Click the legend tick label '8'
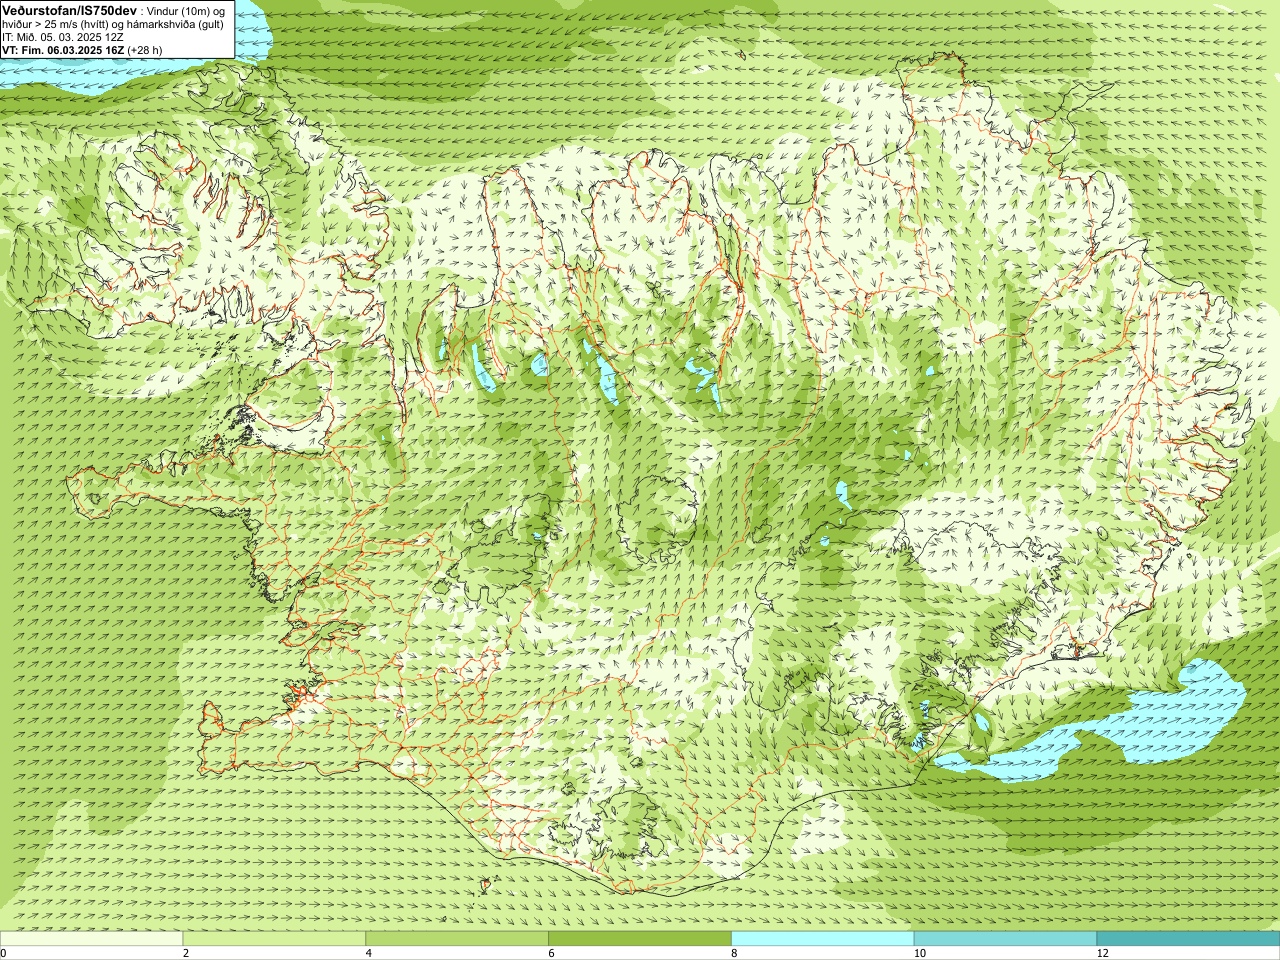The image size is (1280, 960). coord(734,953)
